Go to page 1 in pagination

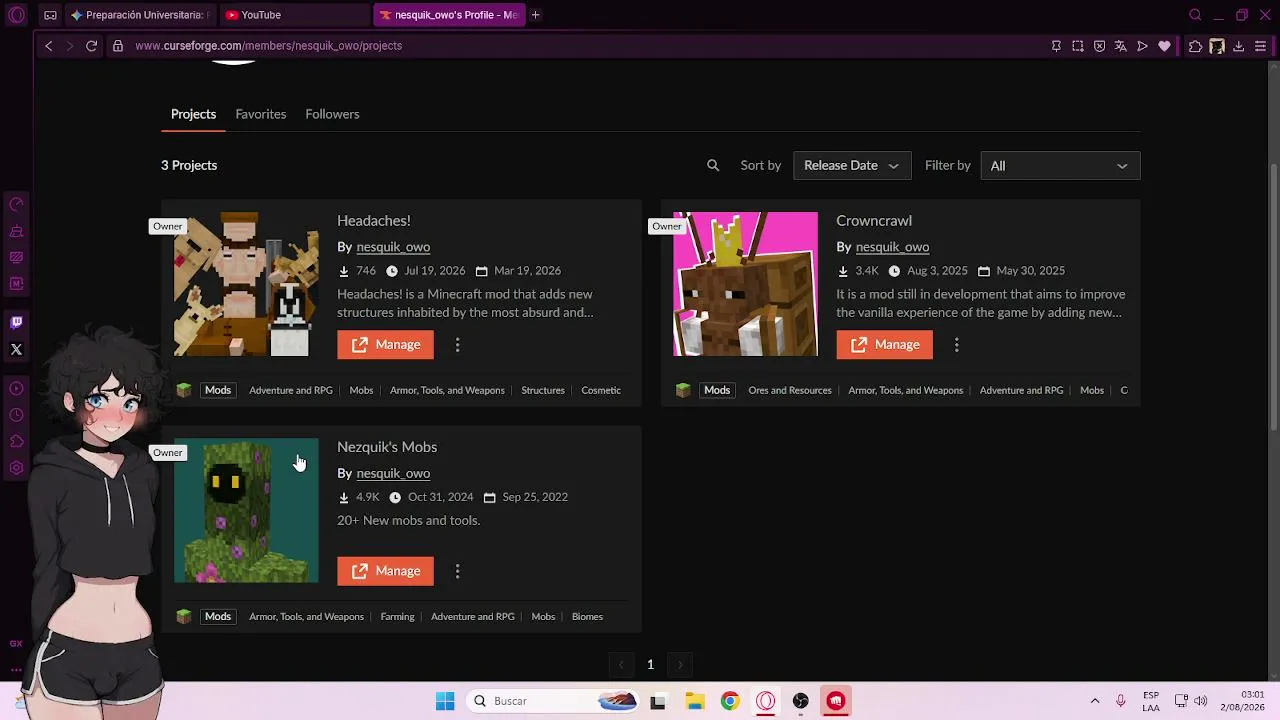(650, 664)
